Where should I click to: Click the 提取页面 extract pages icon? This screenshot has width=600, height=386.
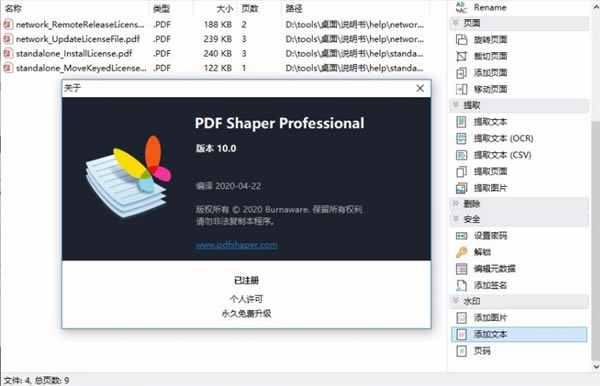pos(461,171)
